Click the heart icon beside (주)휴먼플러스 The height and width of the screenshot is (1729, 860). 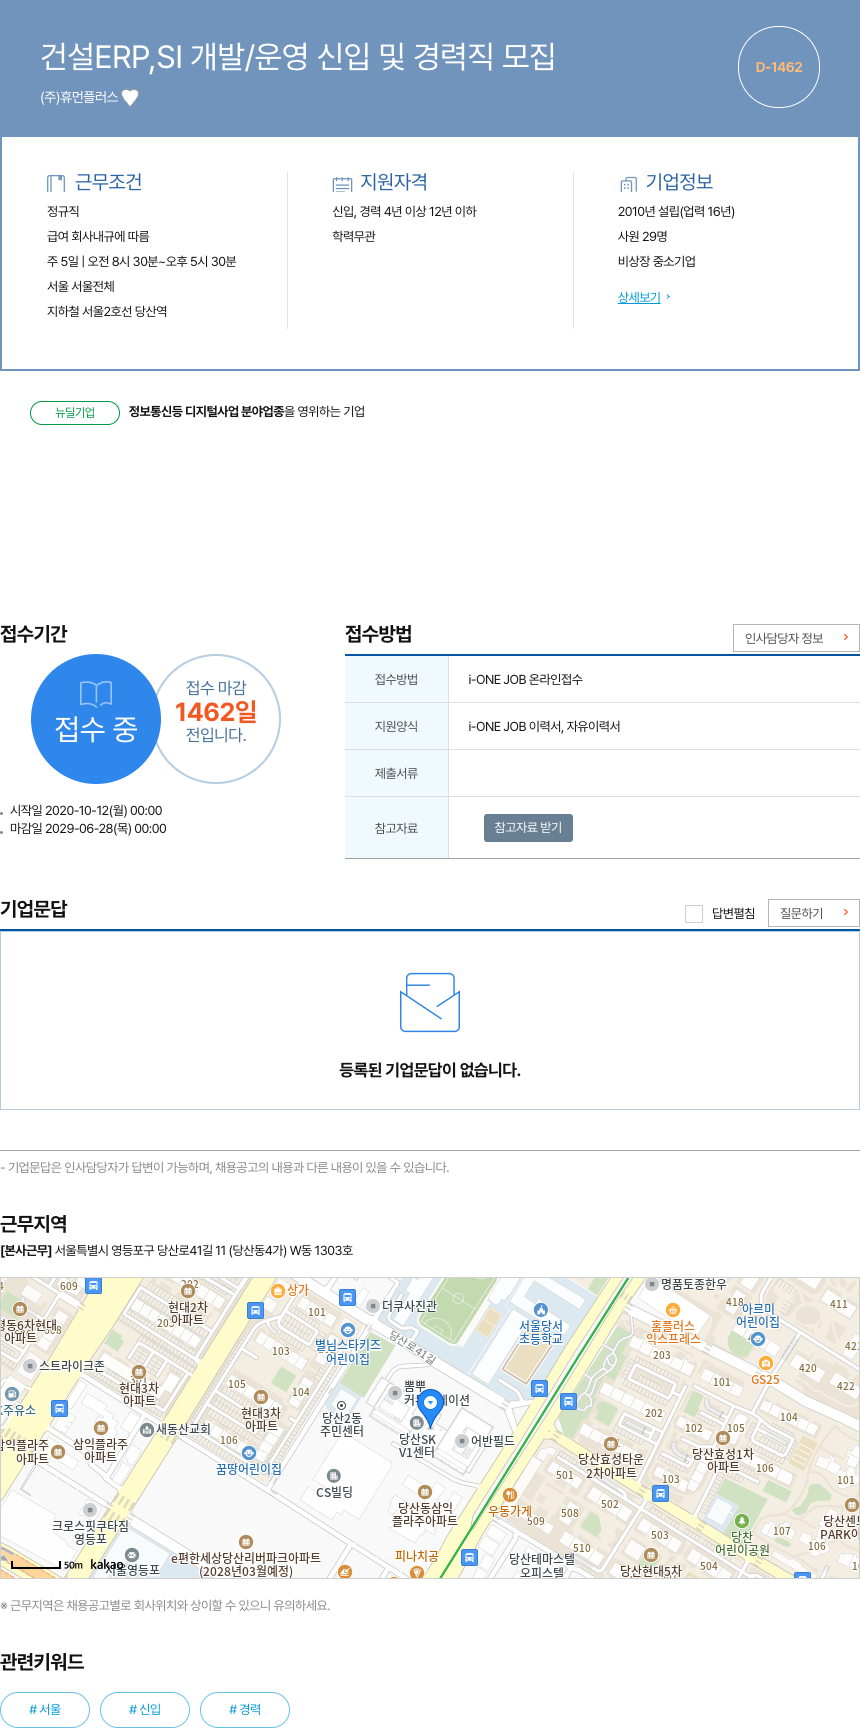[130, 97]
